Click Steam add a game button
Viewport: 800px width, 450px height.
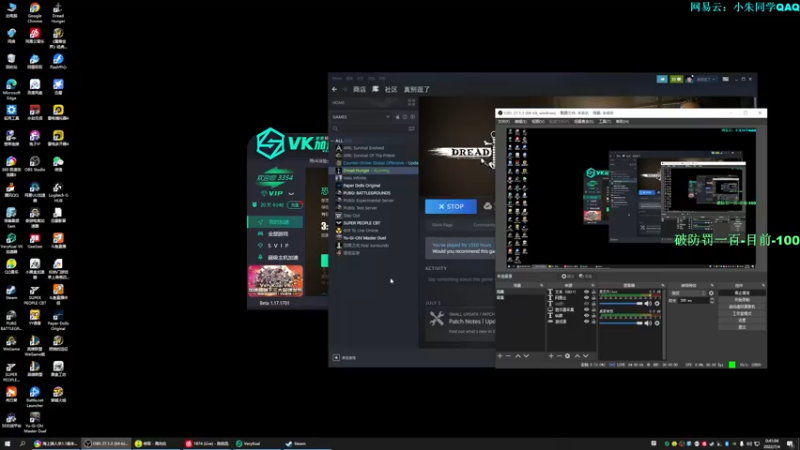pos(345,358)
